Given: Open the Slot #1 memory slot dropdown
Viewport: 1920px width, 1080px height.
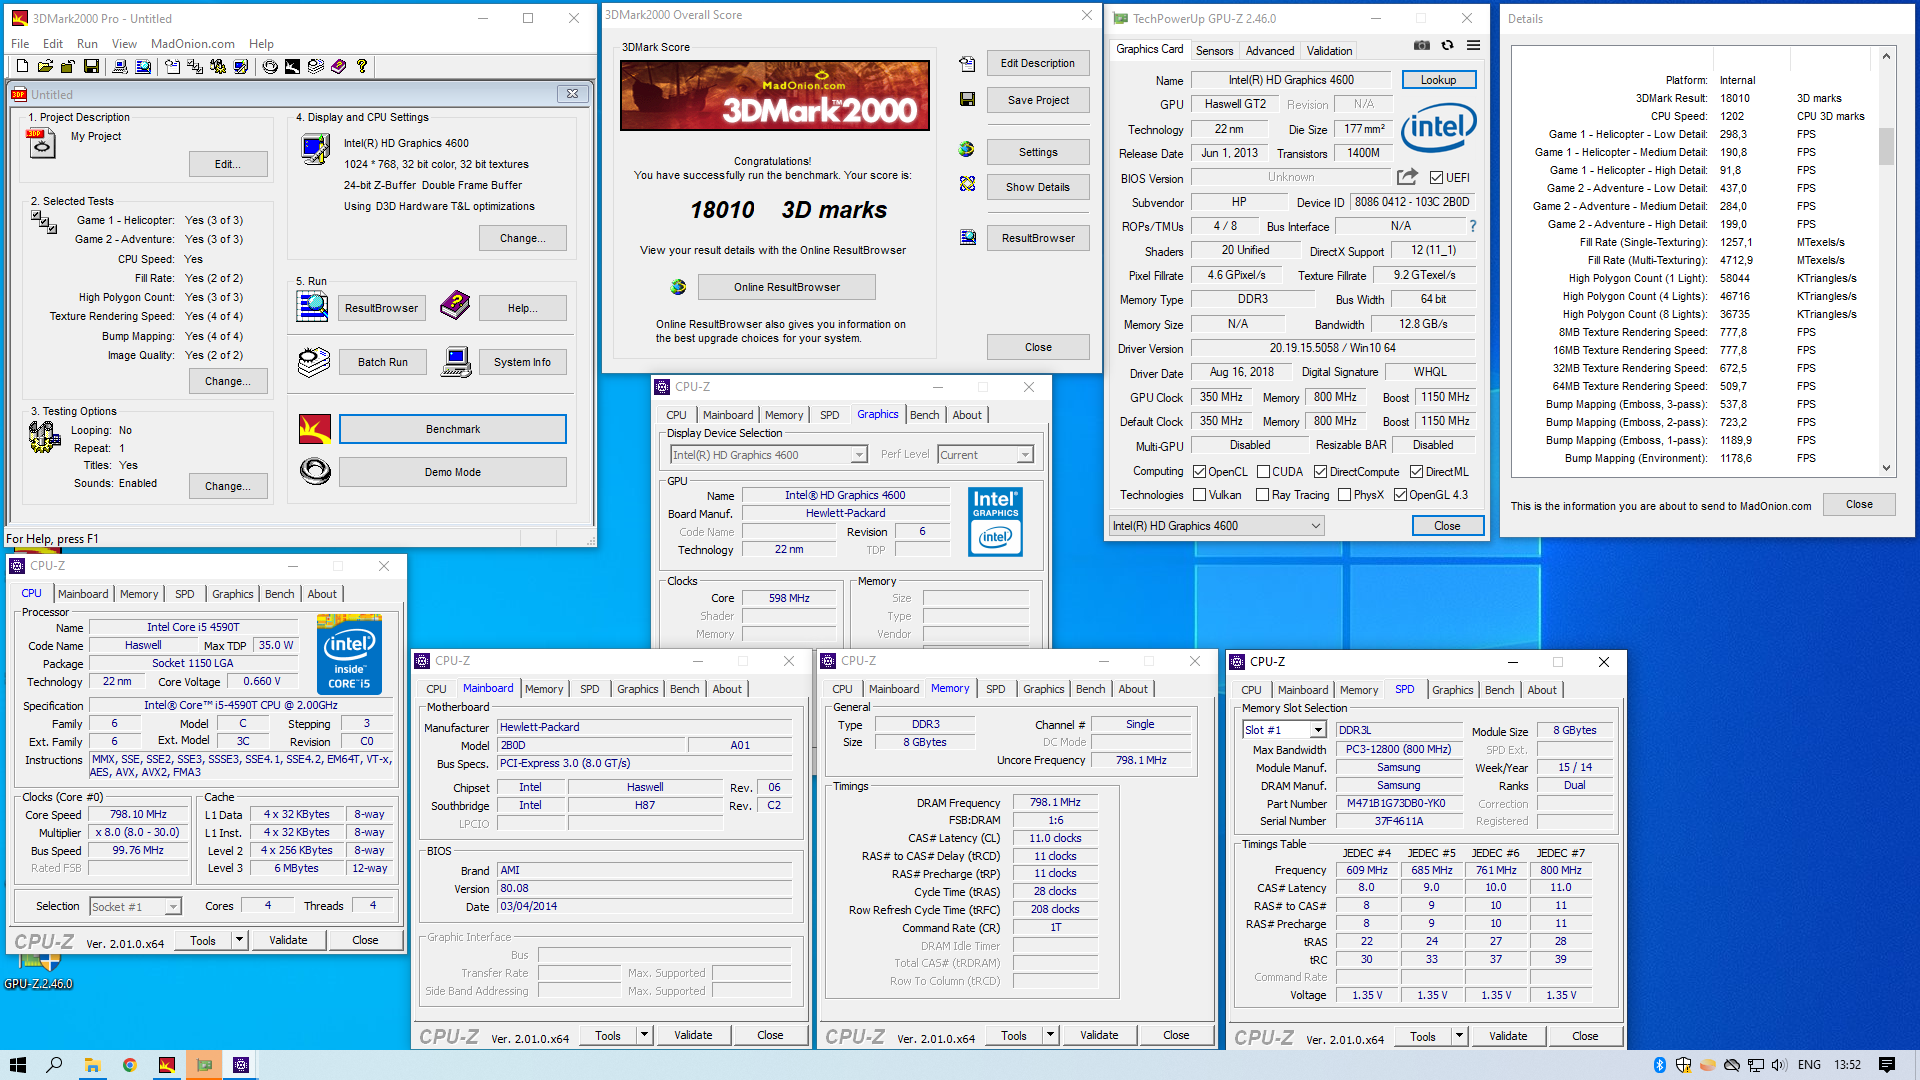Looking at the screenshot, I should [x=1284, y=730].
